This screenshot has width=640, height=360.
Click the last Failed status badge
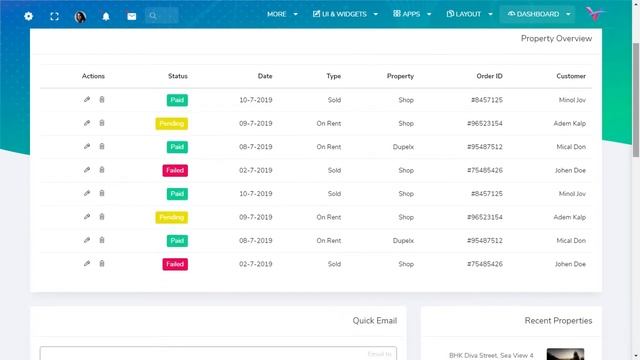click(175, 264)
